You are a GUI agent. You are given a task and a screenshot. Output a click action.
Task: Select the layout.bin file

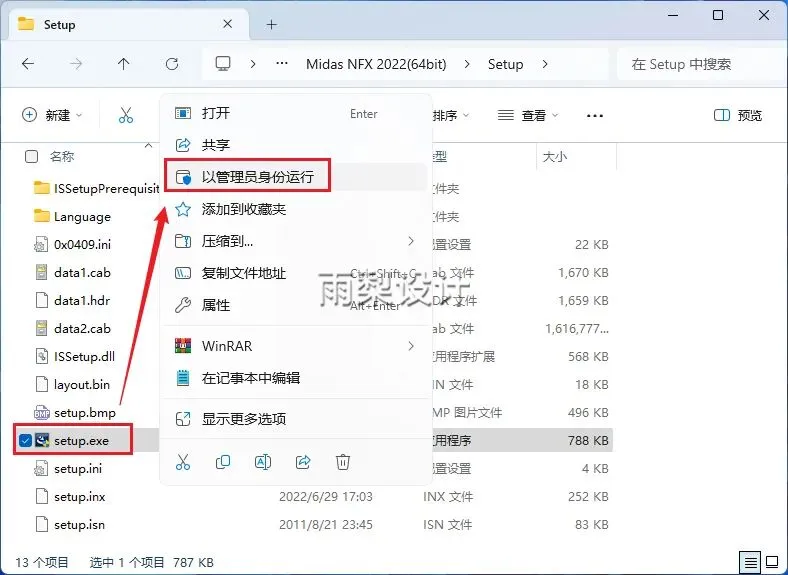pyautogui.click(x=82, y=385)
